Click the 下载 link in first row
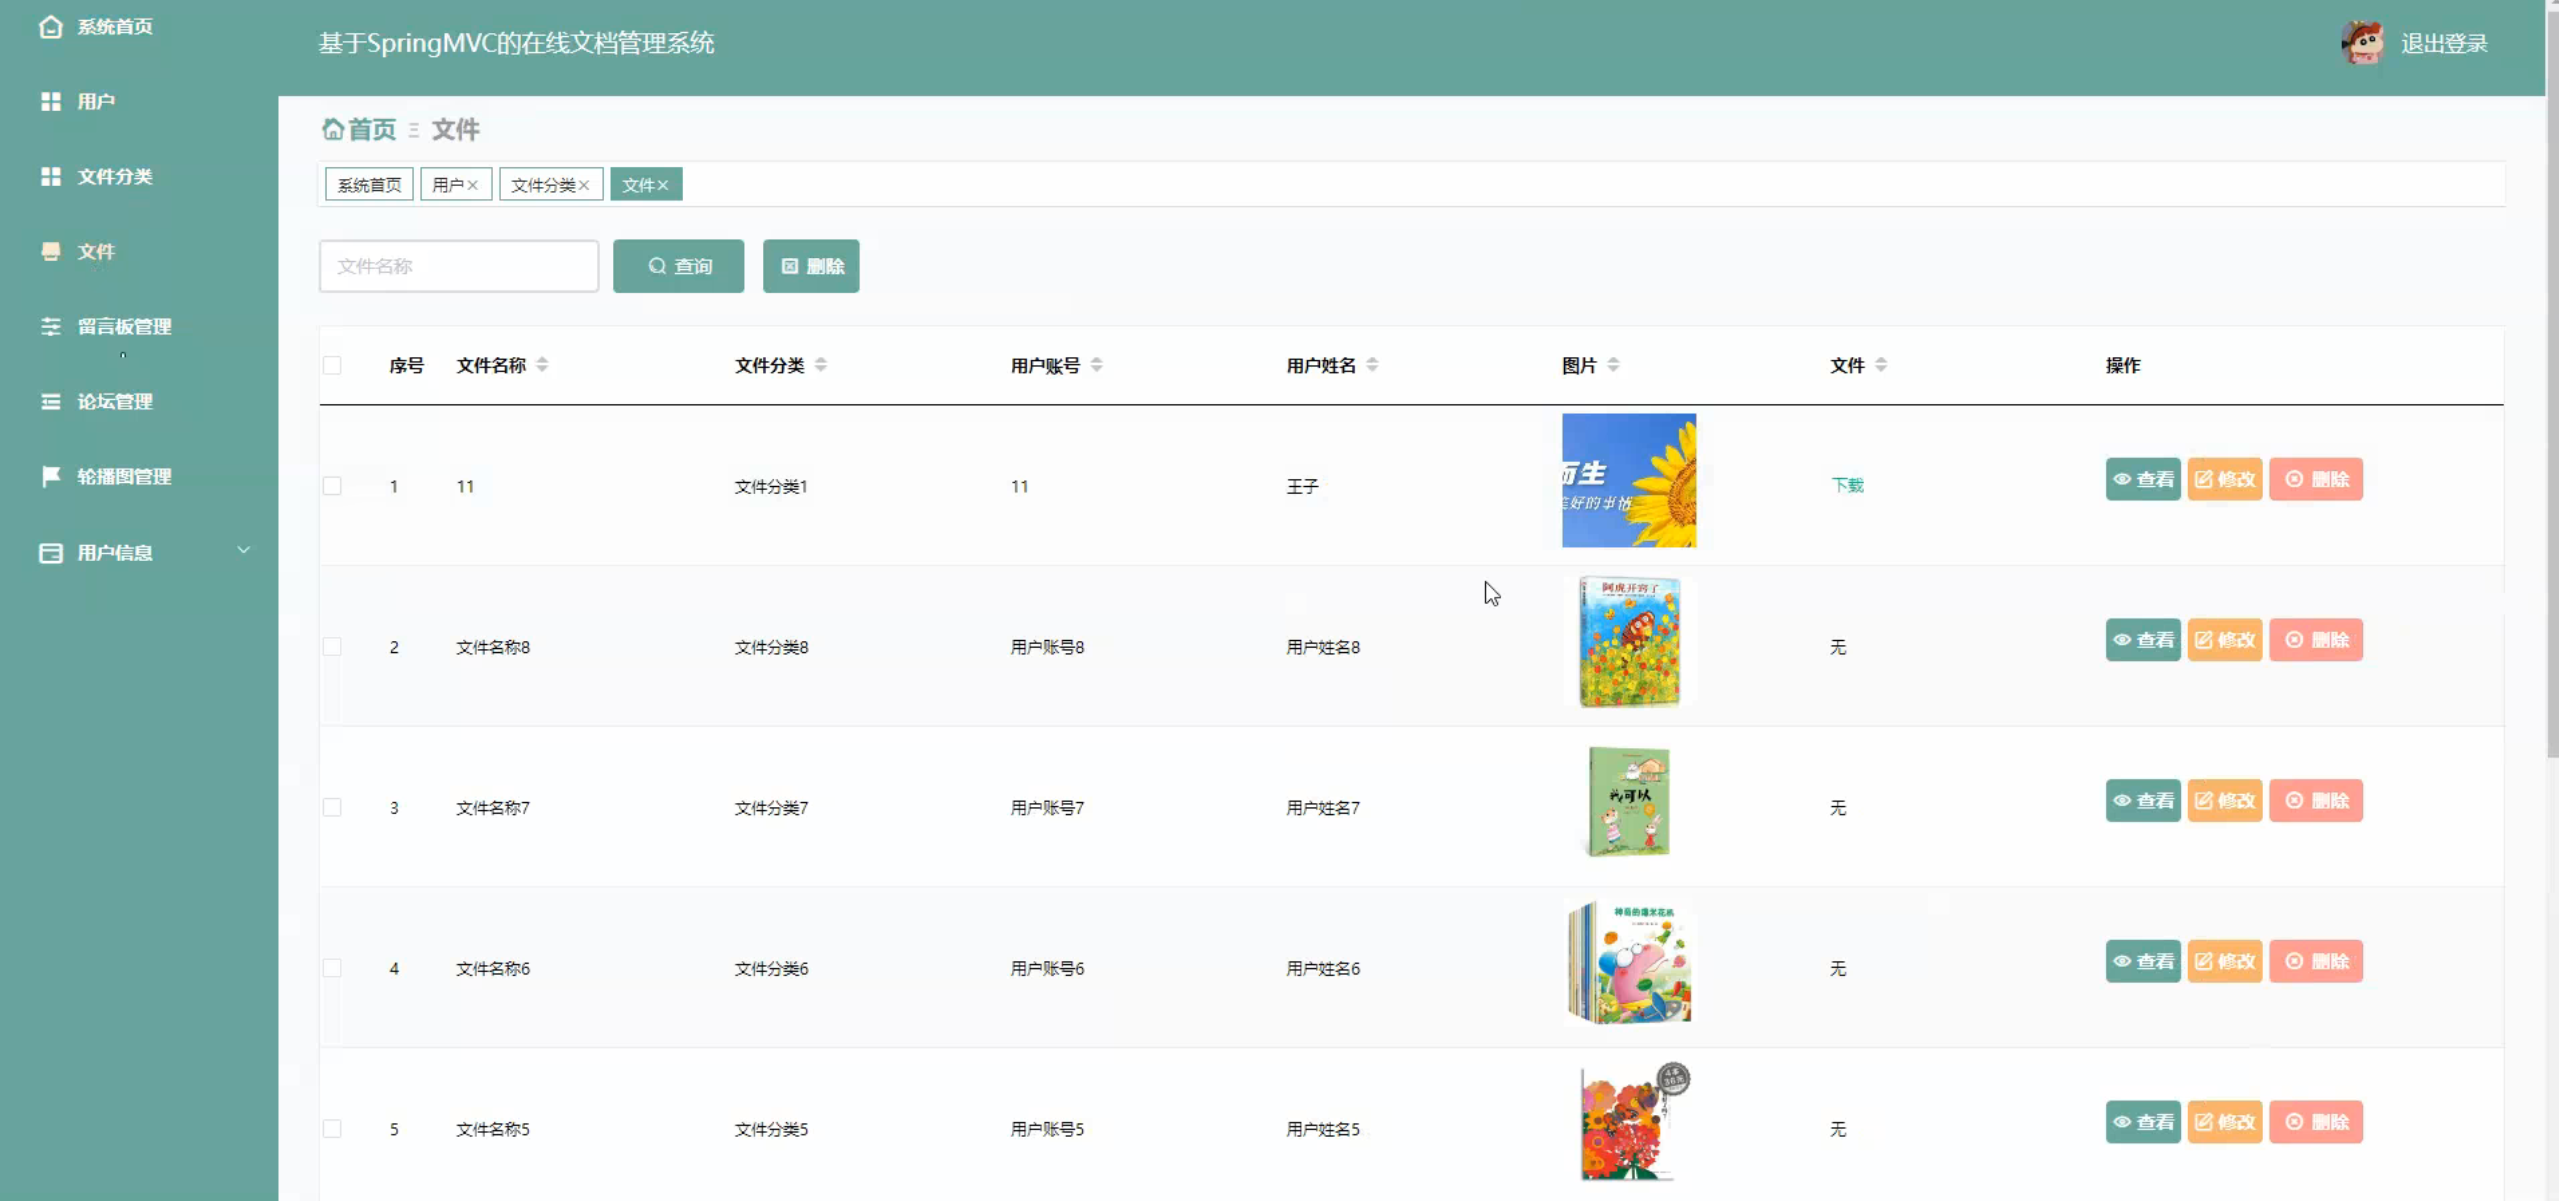The width and height of the screenshot is (2559, 1201). pos(1847,485)
